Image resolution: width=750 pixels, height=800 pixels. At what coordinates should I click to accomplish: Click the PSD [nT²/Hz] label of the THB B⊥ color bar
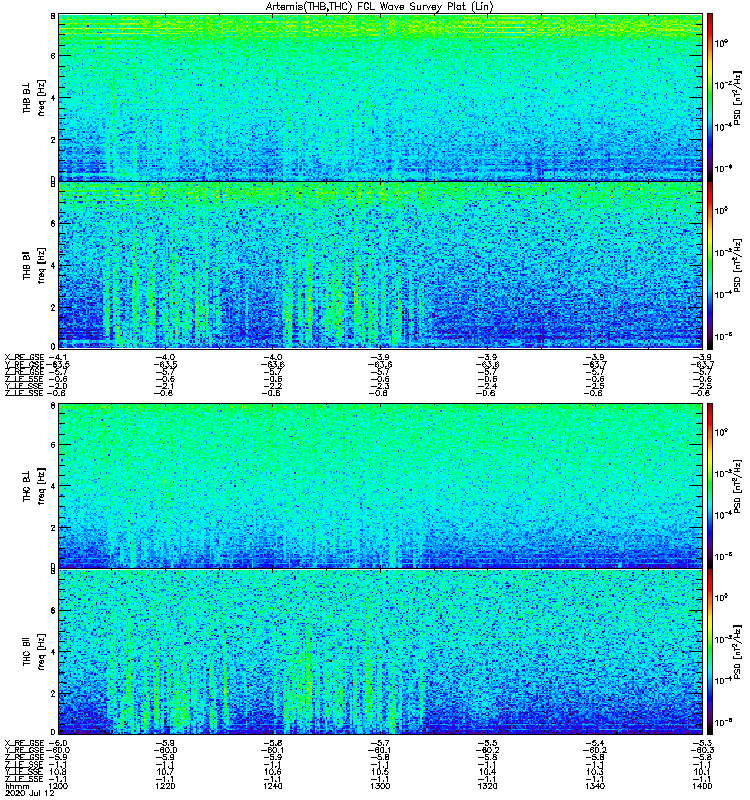(x=738, y=97)
